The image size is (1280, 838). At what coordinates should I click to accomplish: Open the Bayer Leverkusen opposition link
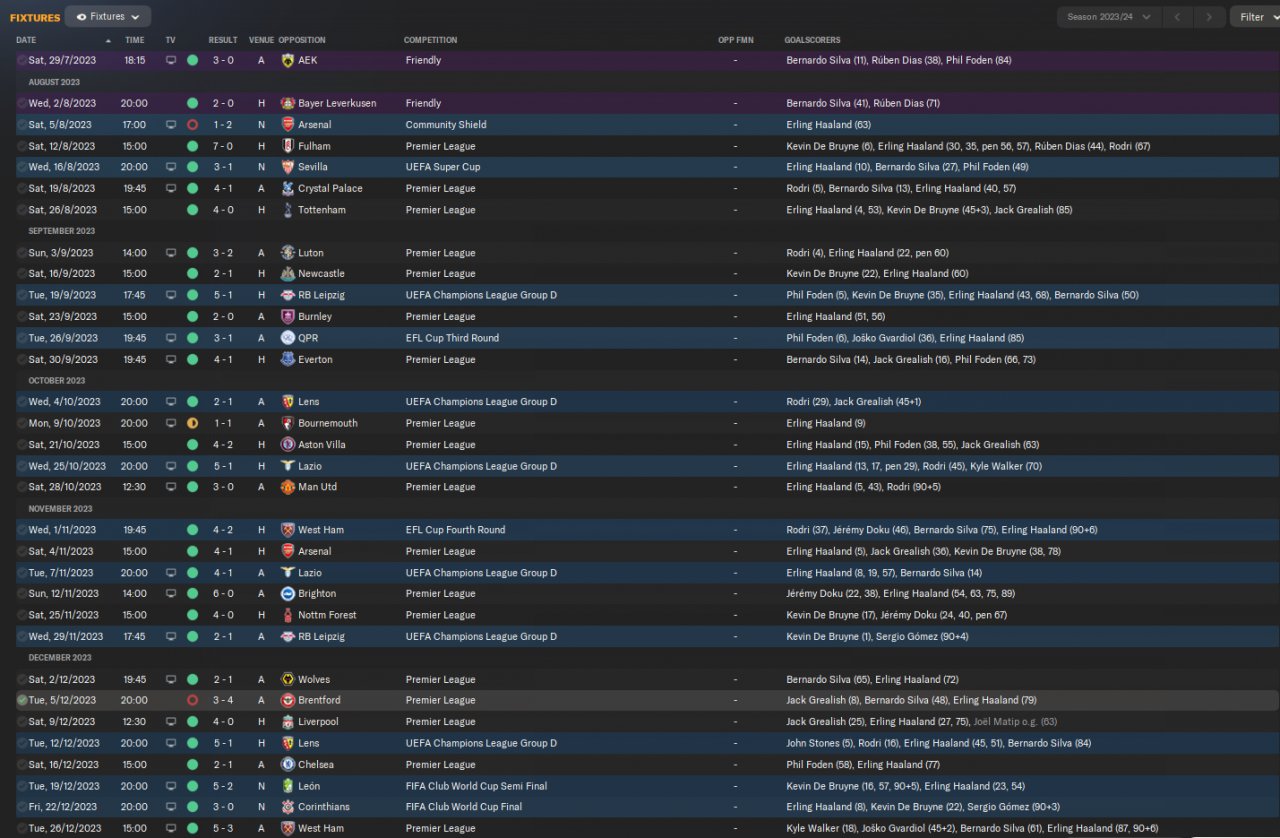point(337,103)
